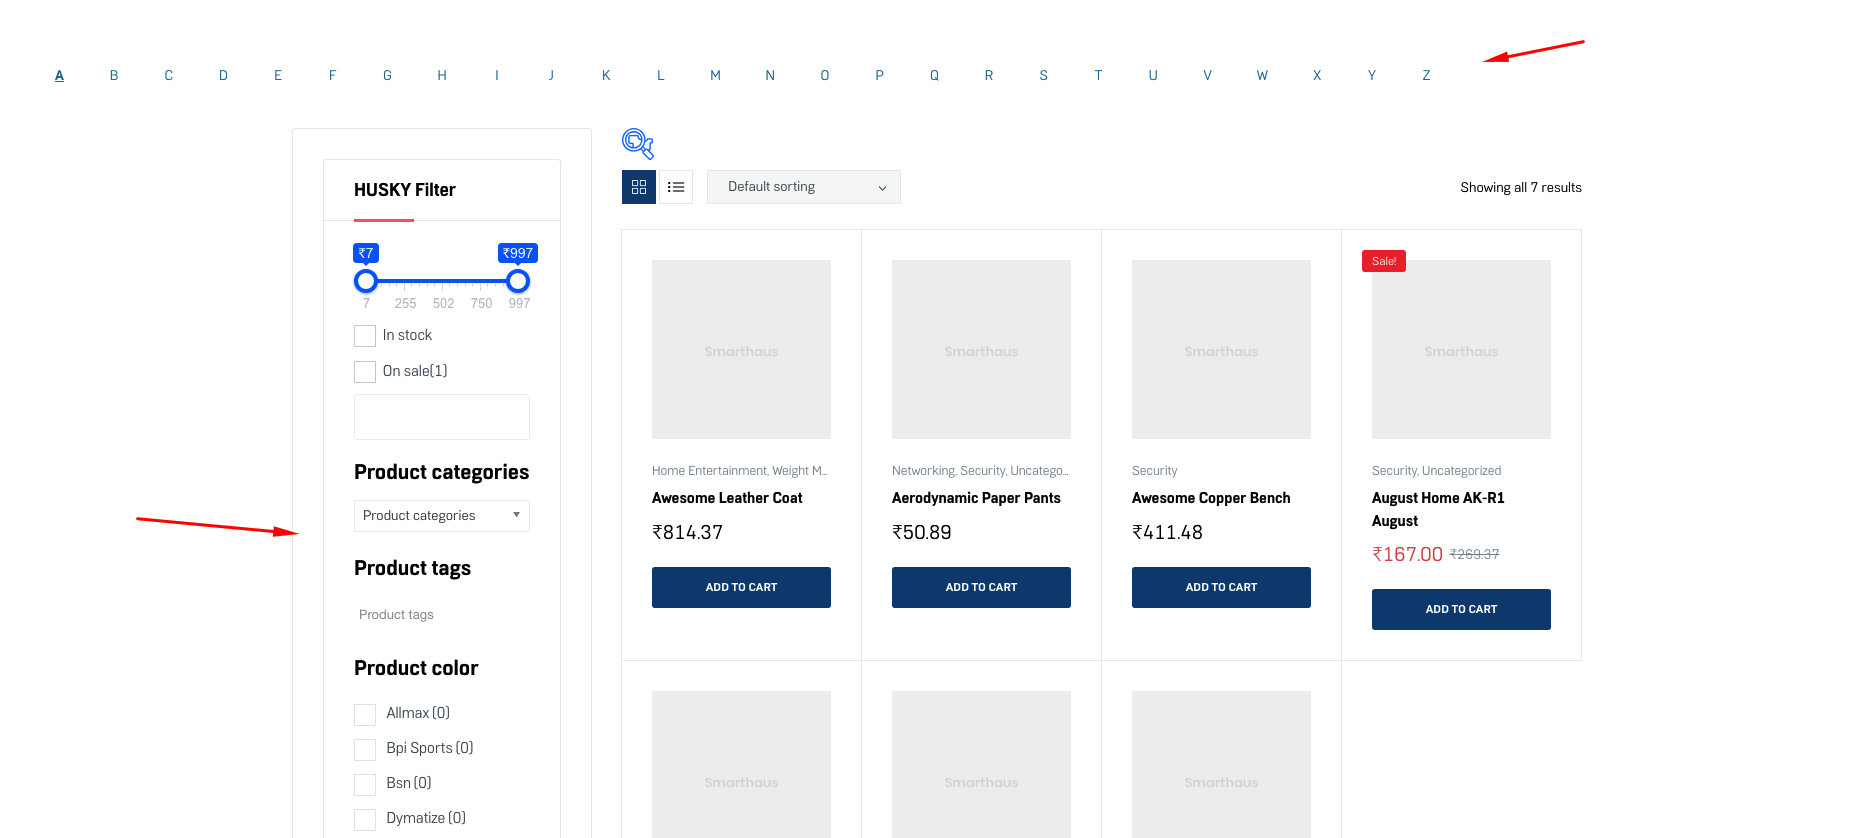
Task: Open Awesome Copper Bench product title
Action: 1211,498
